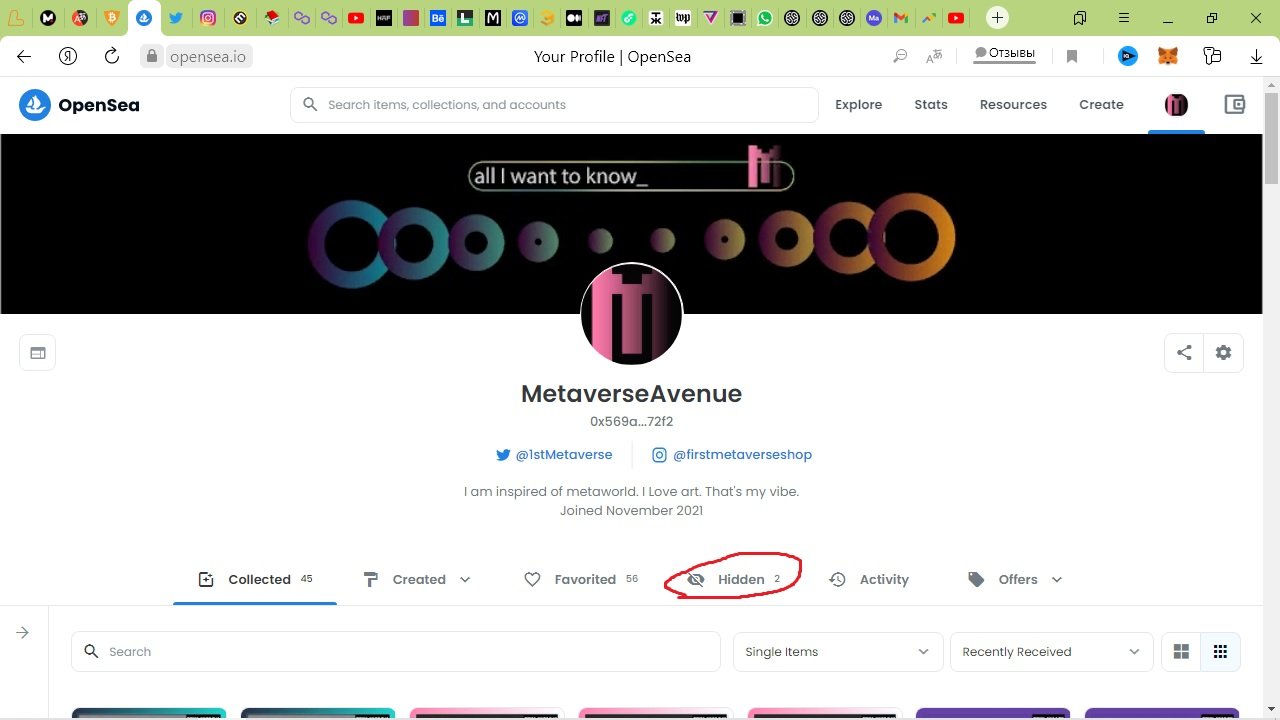The width and height of the screenshot is (1280, 720).
Task: Open the MetaMask fox extension
Action: coord(1168,57)
